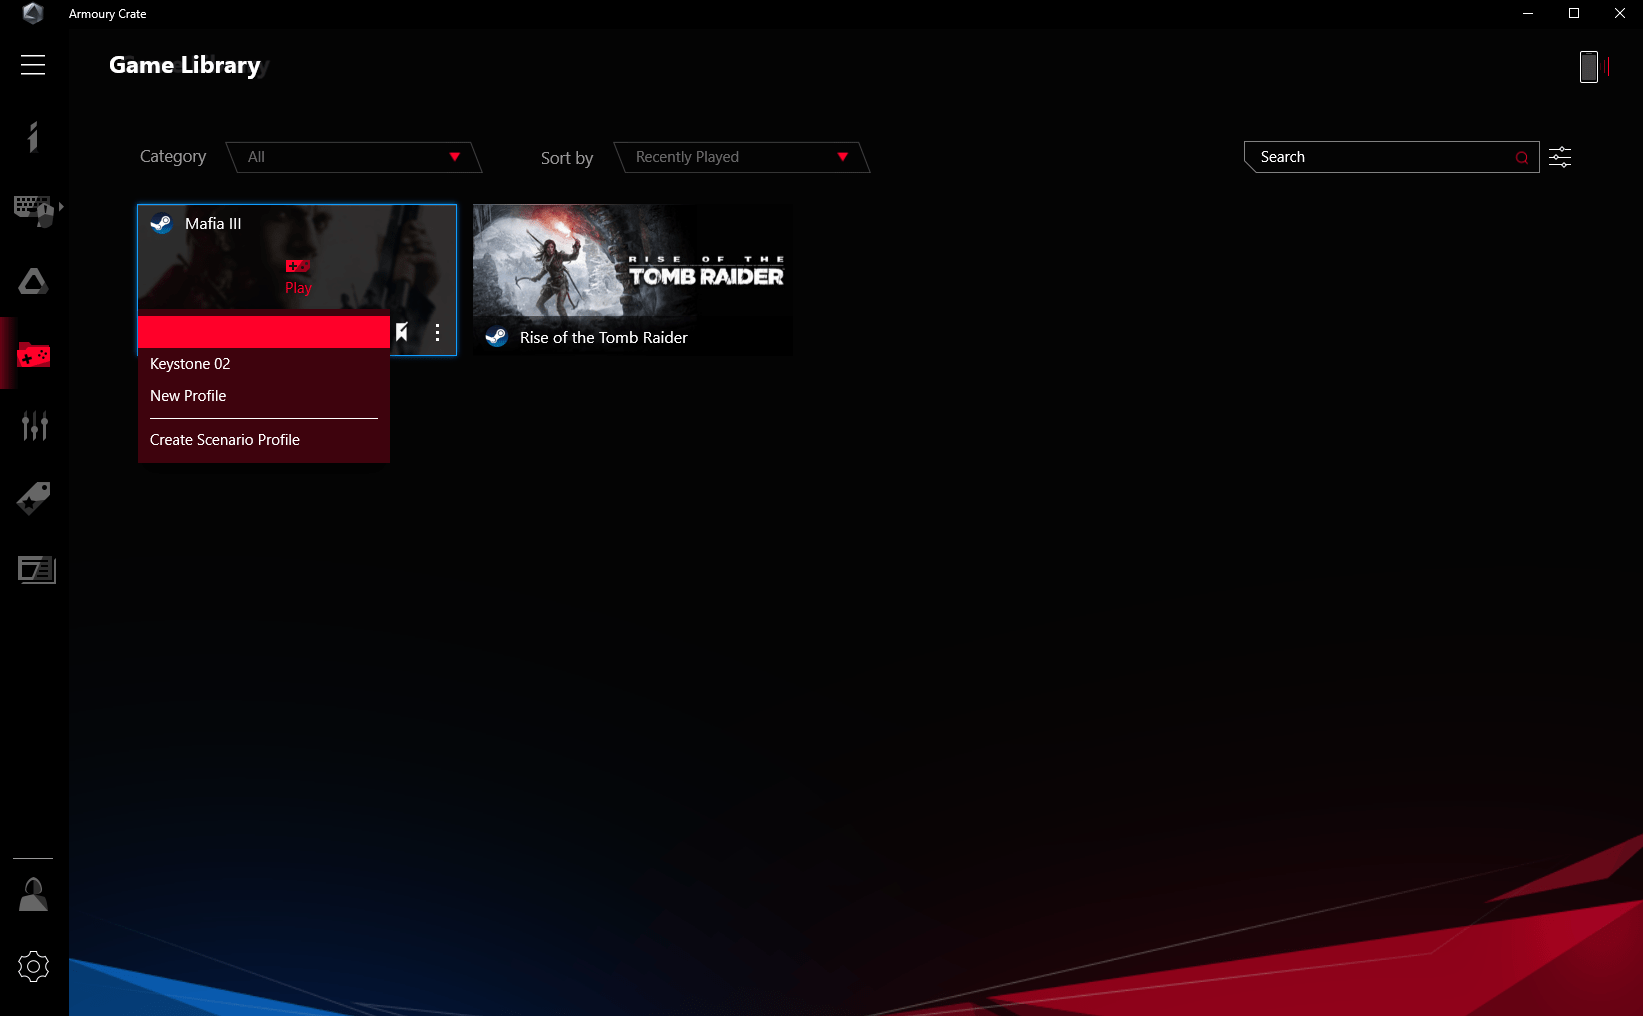Open the Device keyboard and mouse icon
Screen dimensions: 1643x1016
pos(33,210)
